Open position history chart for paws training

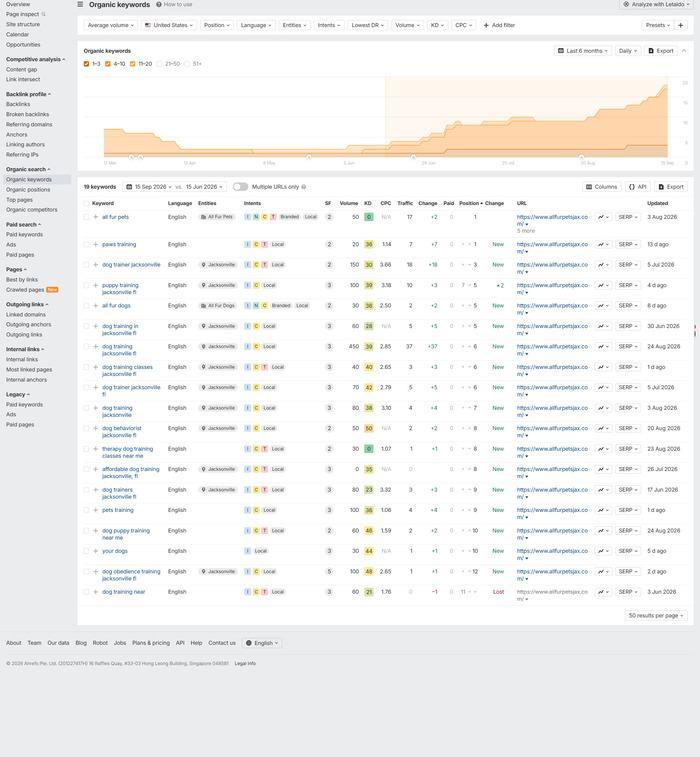tap(602, 245)
